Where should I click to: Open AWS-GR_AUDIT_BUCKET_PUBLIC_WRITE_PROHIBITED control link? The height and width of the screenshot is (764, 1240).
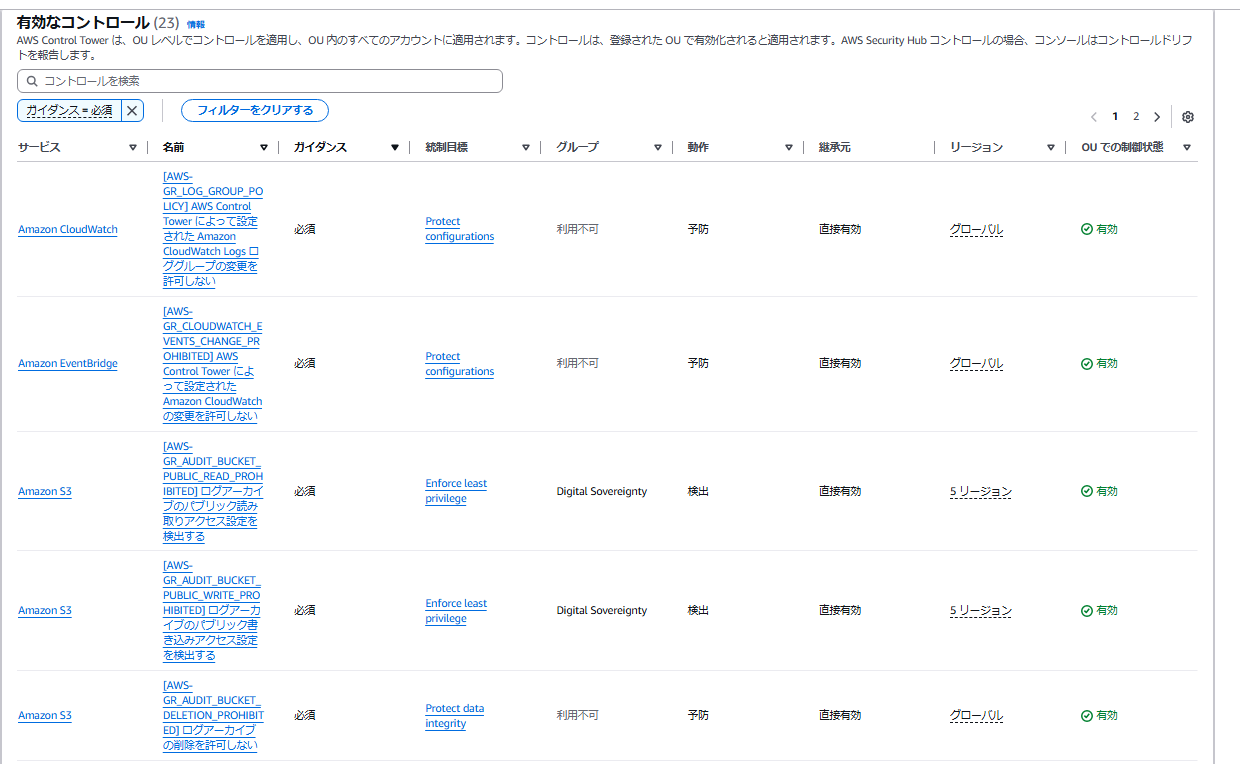coord(213,610)
